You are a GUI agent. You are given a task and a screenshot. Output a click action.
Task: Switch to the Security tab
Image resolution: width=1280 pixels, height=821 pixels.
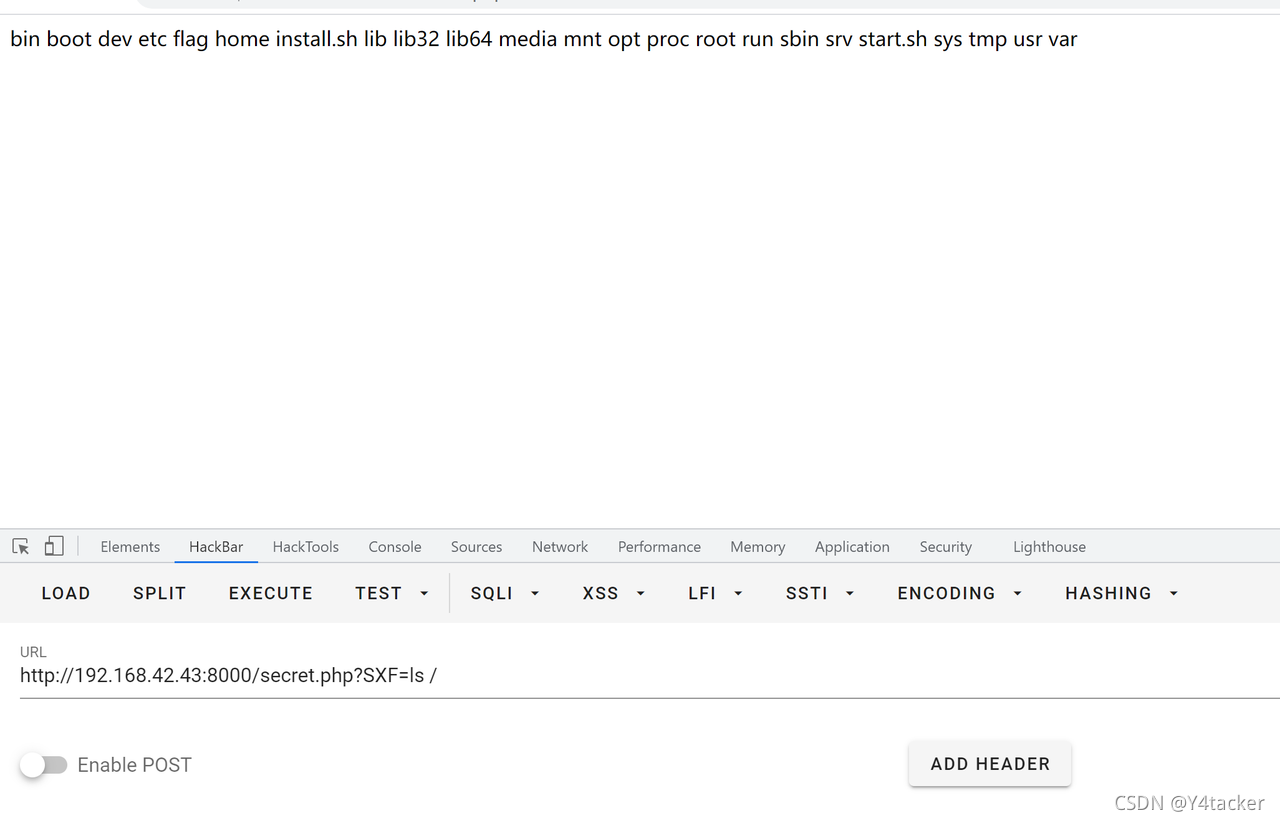[946, 547]
